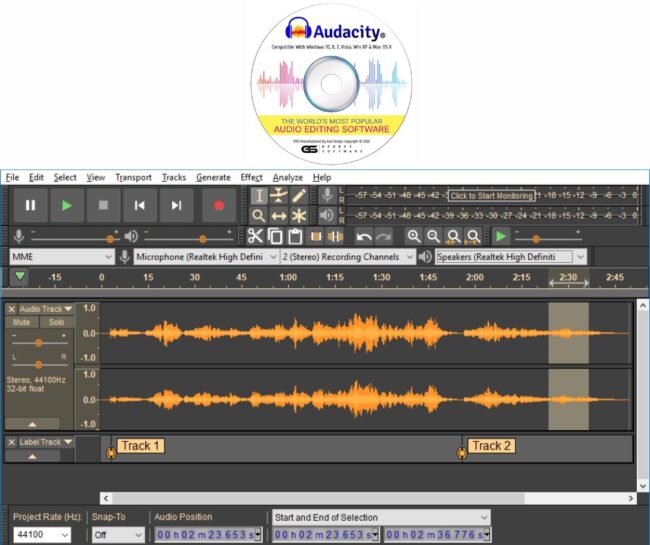Screen dimensions: 650x545
Task: Click the Play-at-speed green button
Action: [501, 236]
